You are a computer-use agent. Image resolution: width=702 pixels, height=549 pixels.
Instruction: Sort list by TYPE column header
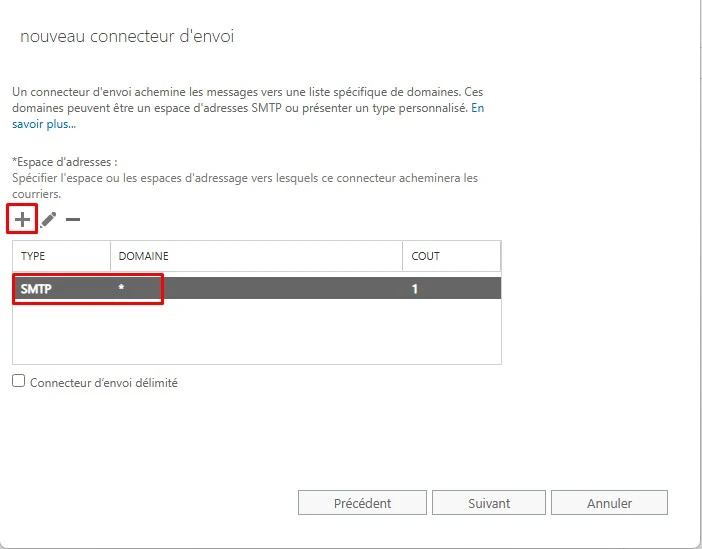(x=61, y=256)
